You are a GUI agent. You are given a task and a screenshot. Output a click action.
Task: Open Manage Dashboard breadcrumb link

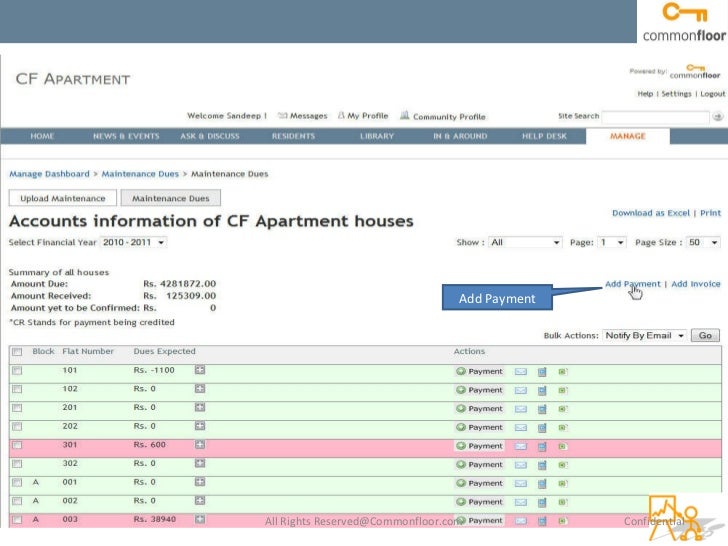point(49,174)
